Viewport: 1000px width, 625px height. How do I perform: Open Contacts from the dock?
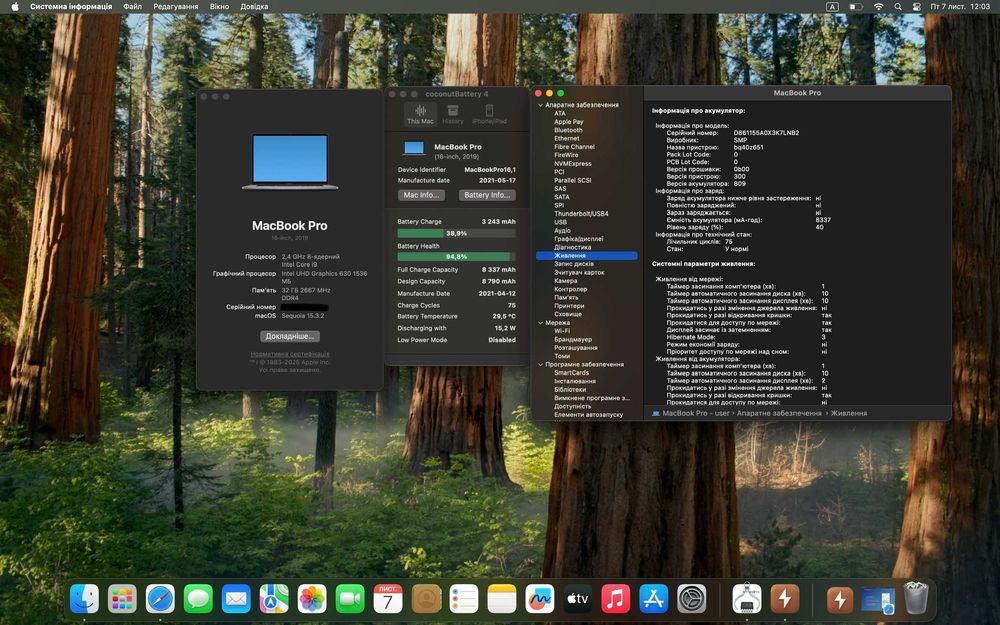pyautogui.click(x=426, y=599)
